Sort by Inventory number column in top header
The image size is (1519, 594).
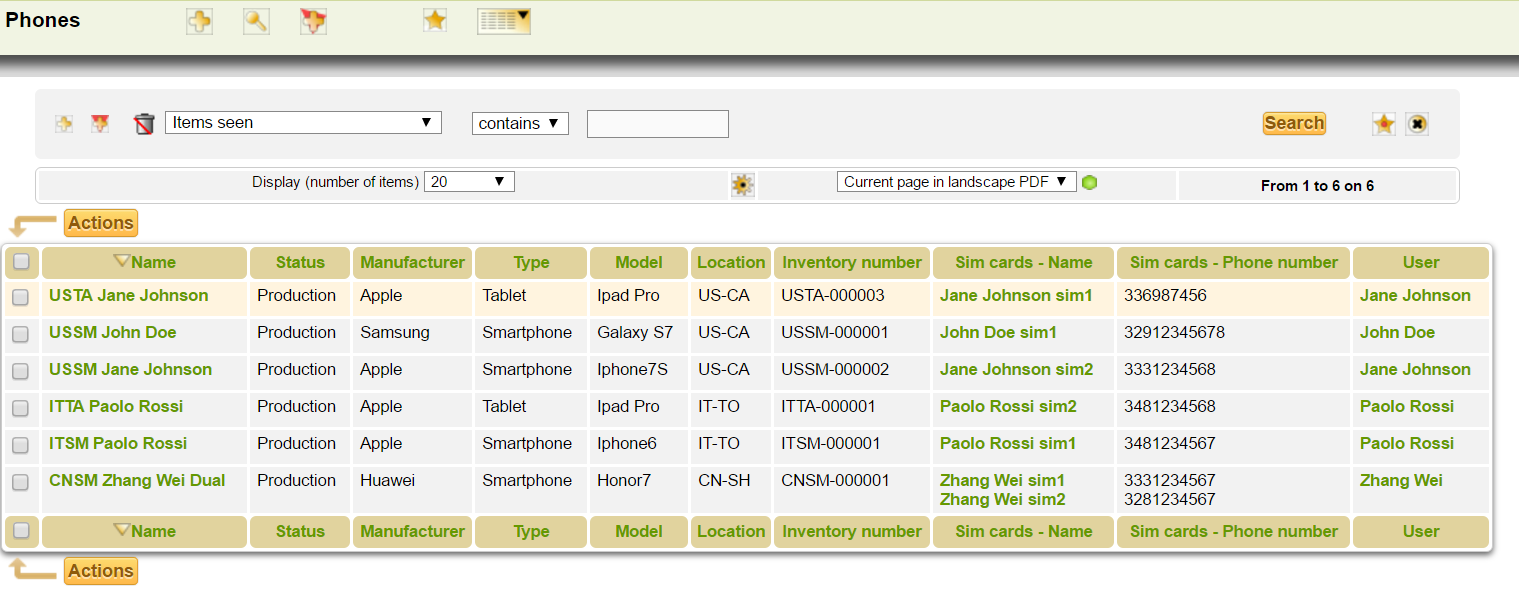(851, 263)
